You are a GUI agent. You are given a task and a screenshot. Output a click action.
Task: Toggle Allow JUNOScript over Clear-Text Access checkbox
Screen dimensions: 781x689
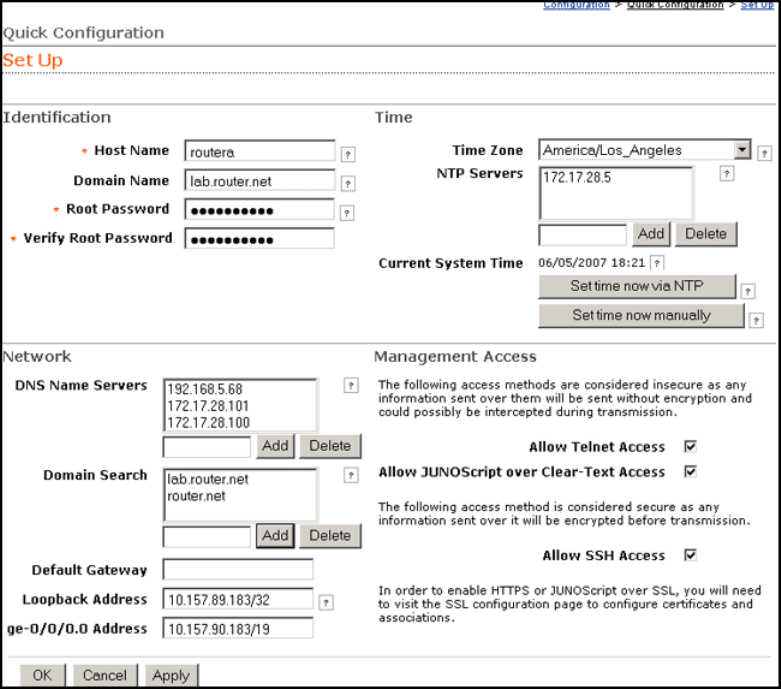690,471
